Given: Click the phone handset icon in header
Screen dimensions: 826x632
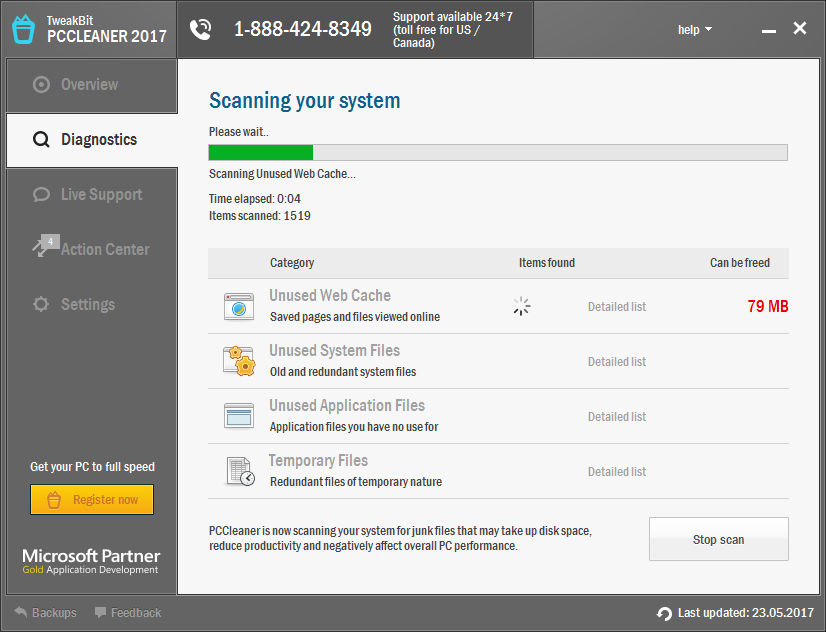Looking at the screenshot, I should (200, 29).
